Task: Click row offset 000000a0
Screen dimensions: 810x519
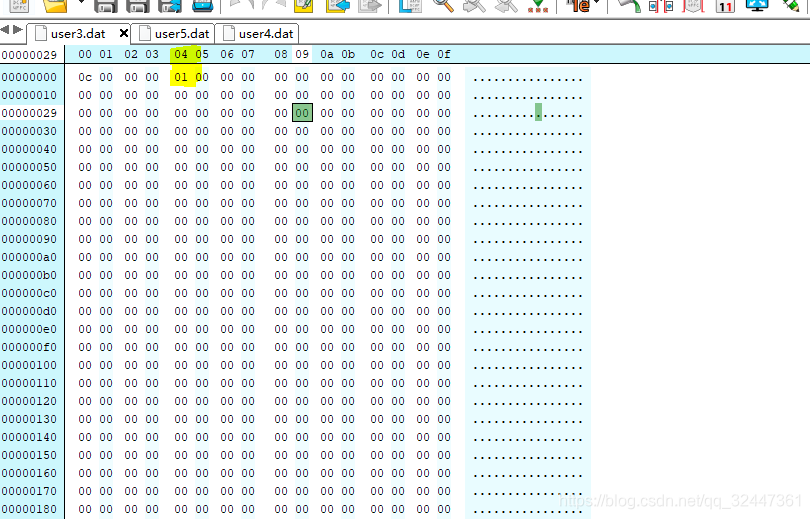Action: tap(29, 257)
